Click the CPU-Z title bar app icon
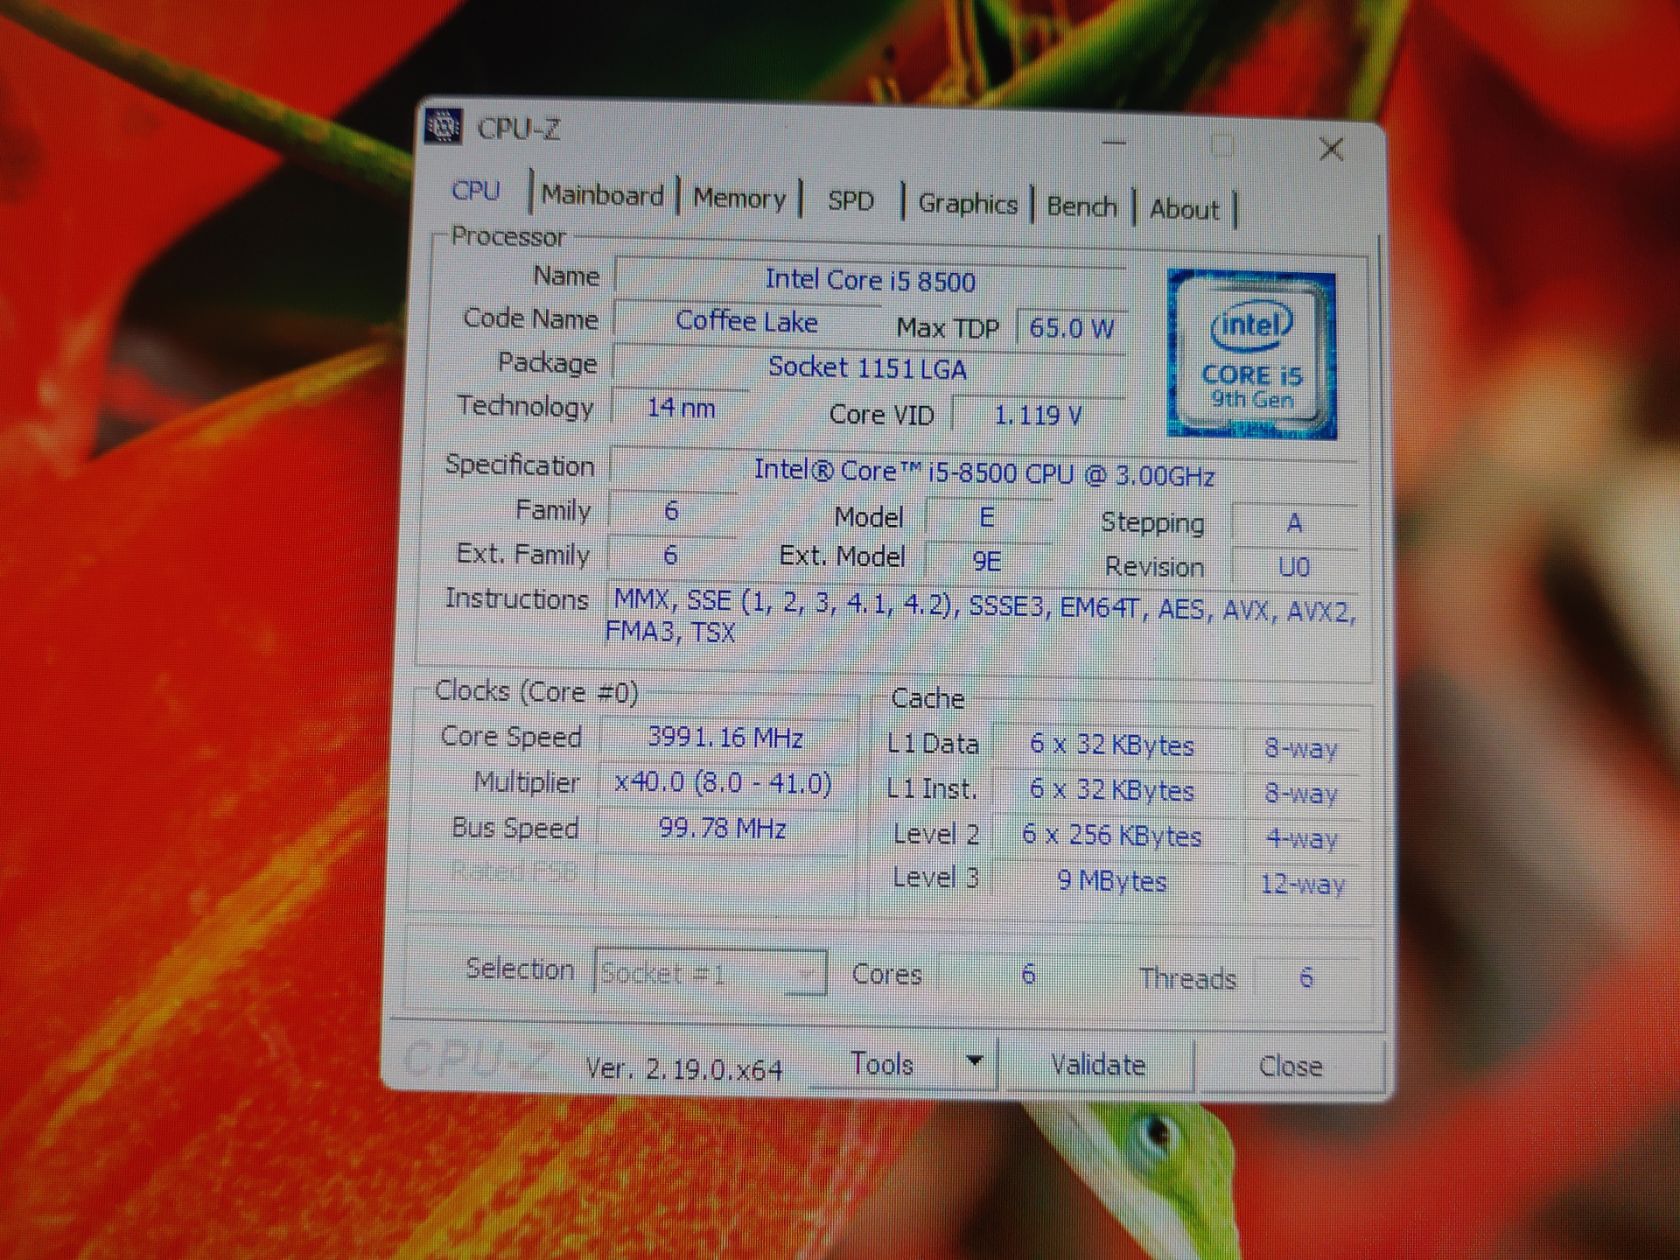1680x1260 pixels. click(x=443, y=127)
